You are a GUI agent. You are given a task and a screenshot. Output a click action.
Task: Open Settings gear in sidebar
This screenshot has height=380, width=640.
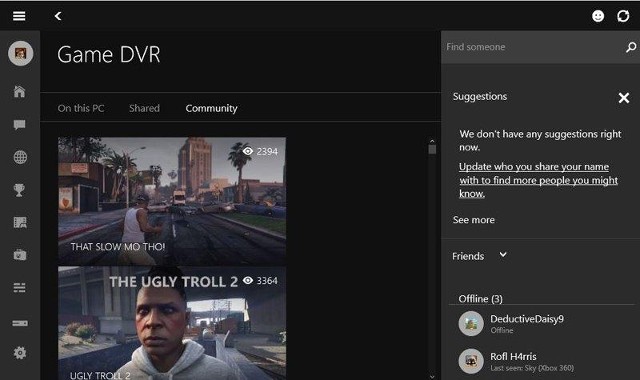(x=20, y=353)
